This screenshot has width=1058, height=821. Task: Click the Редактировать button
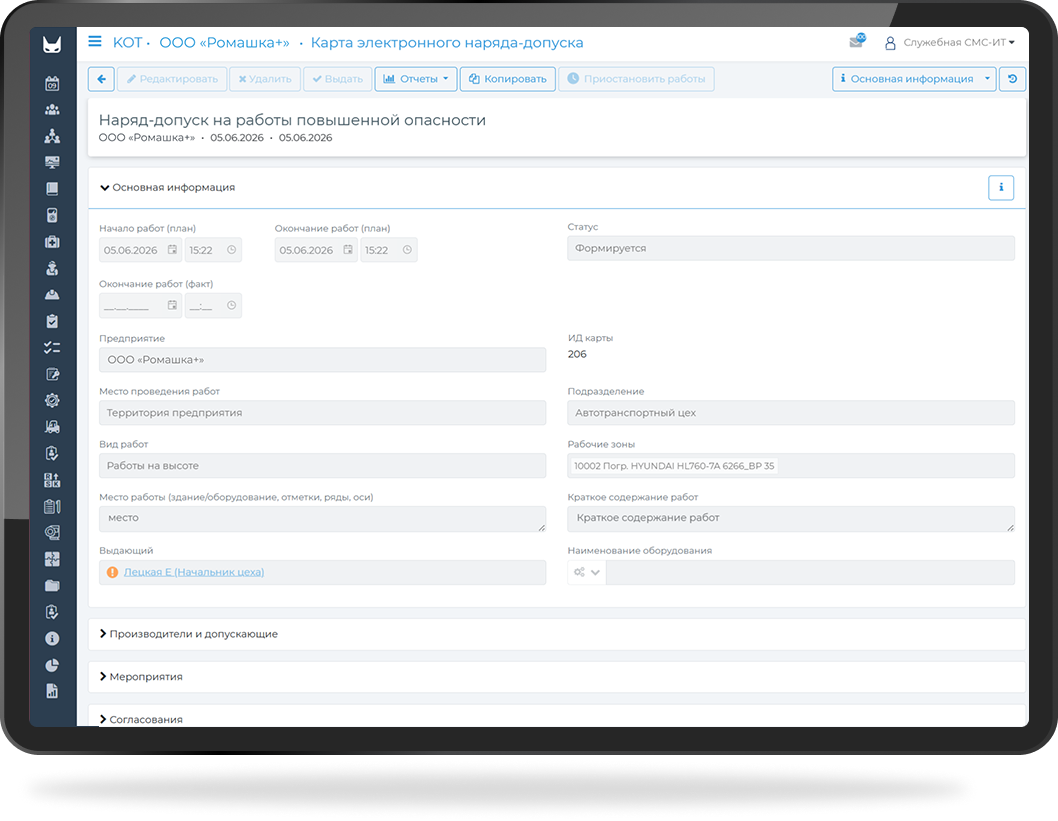[172, 79]
